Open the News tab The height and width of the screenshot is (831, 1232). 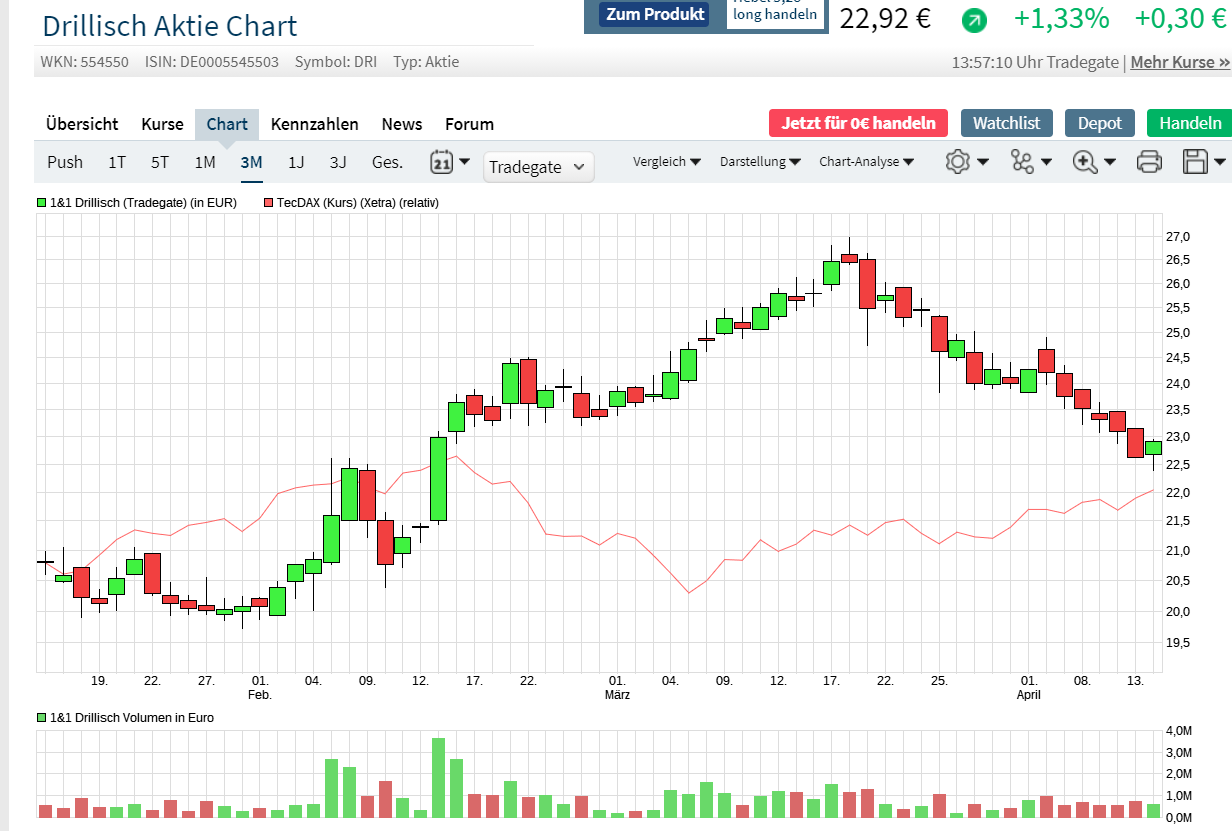click(402, 124)
